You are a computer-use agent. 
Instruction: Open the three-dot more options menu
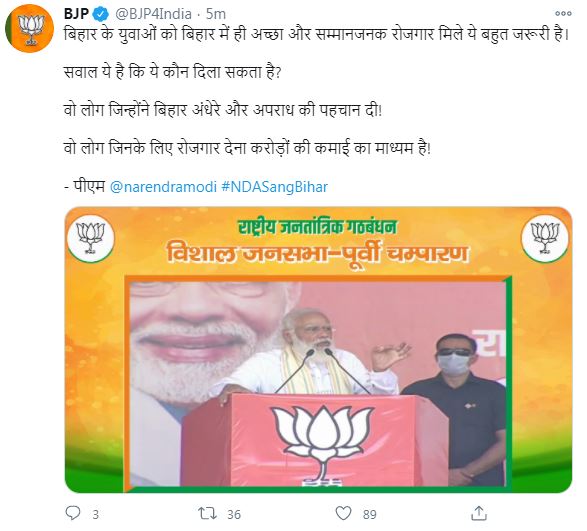(x=563, y=13)
